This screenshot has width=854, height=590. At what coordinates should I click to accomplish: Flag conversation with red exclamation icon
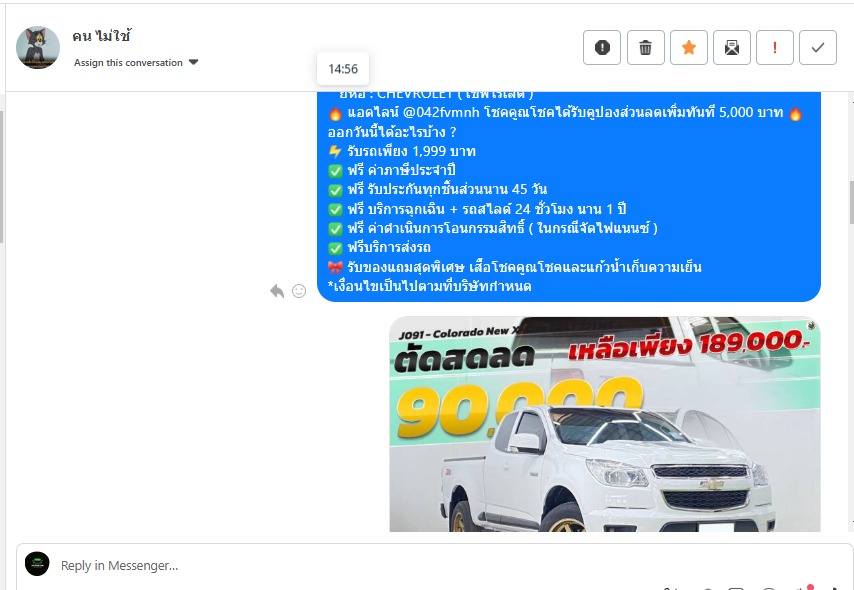pyautogui.click(x=774, y=47)
